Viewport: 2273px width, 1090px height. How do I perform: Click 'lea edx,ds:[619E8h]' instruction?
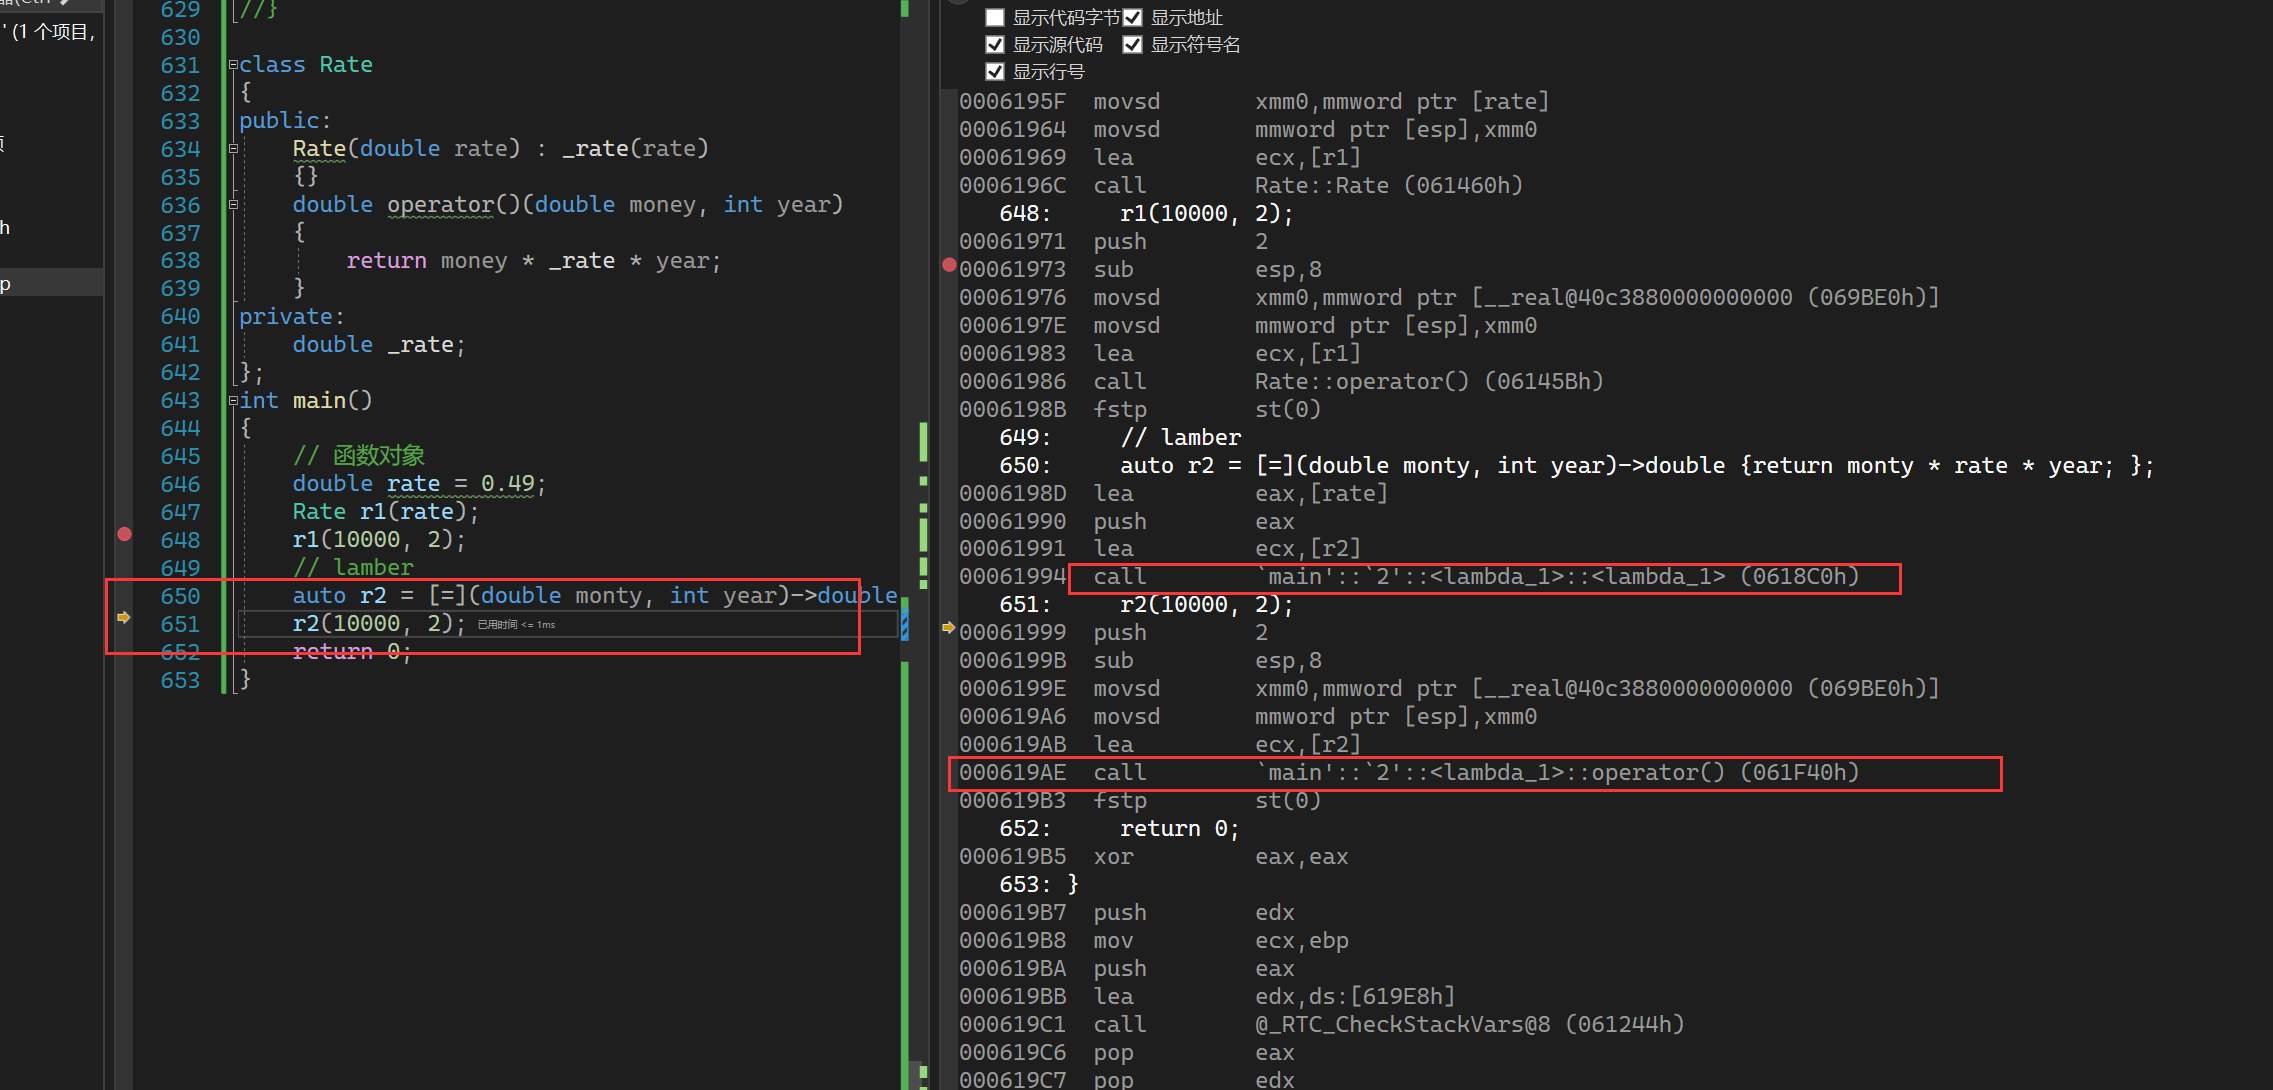1207,997
